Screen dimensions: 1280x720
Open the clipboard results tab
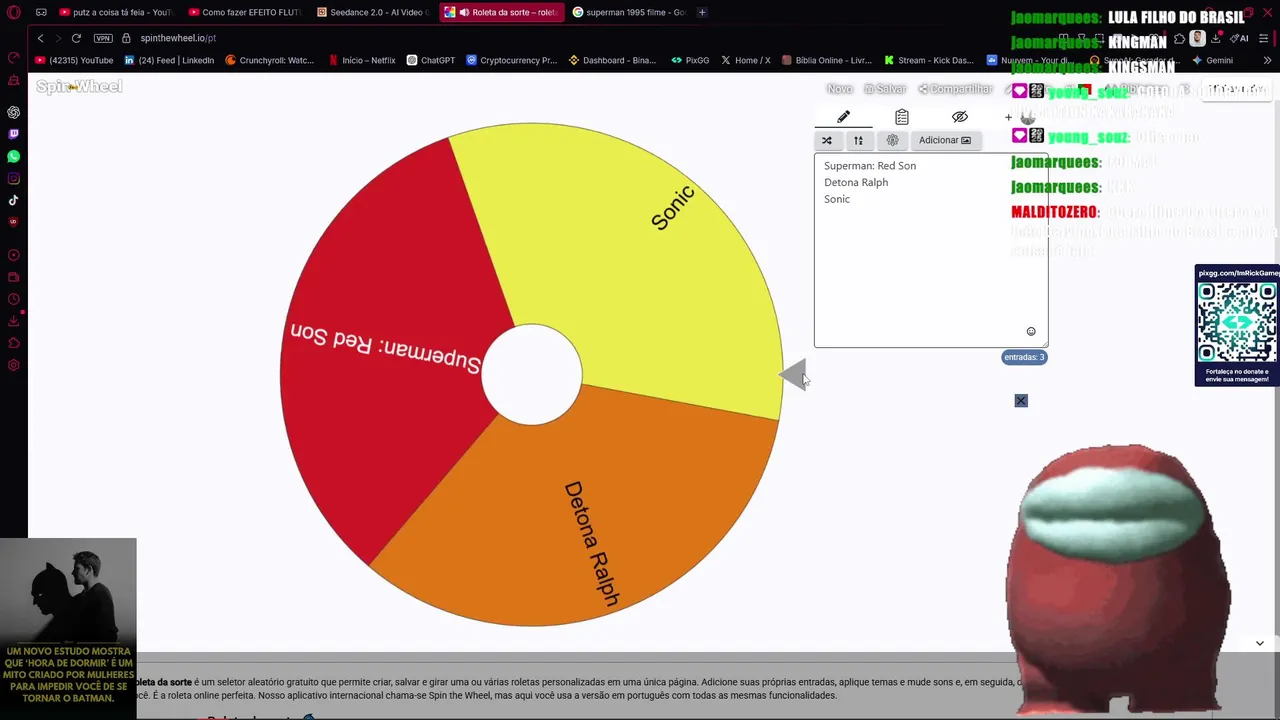901,117
